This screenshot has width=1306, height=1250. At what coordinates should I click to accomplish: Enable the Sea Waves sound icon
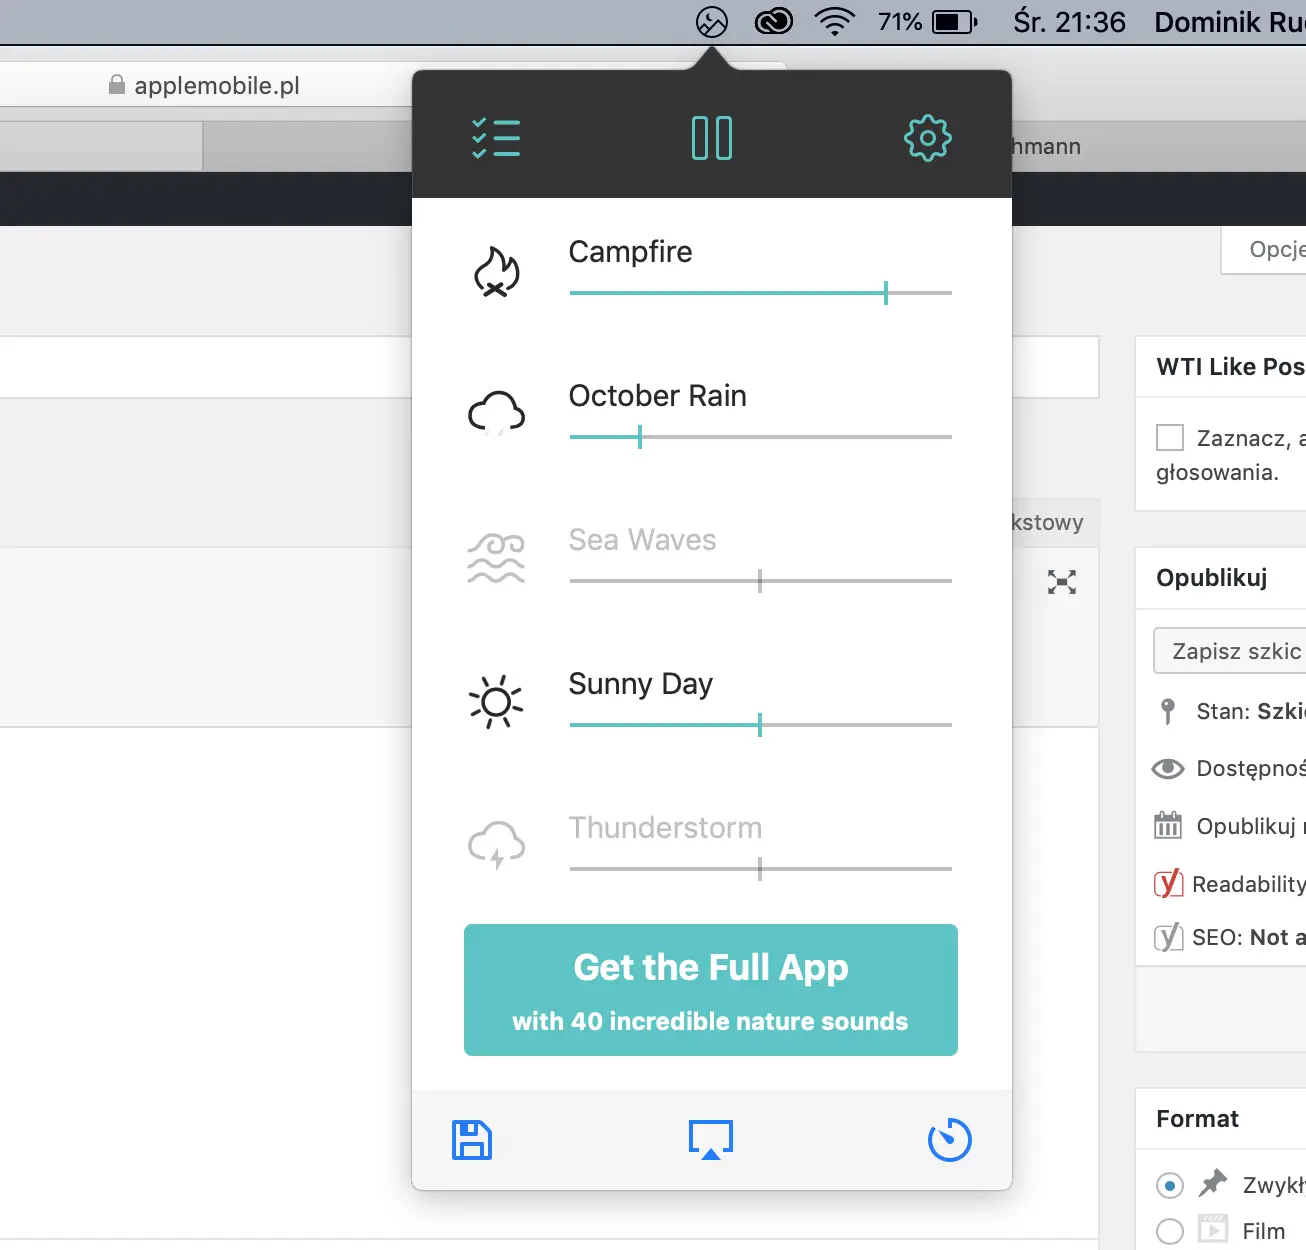[496, 558]
